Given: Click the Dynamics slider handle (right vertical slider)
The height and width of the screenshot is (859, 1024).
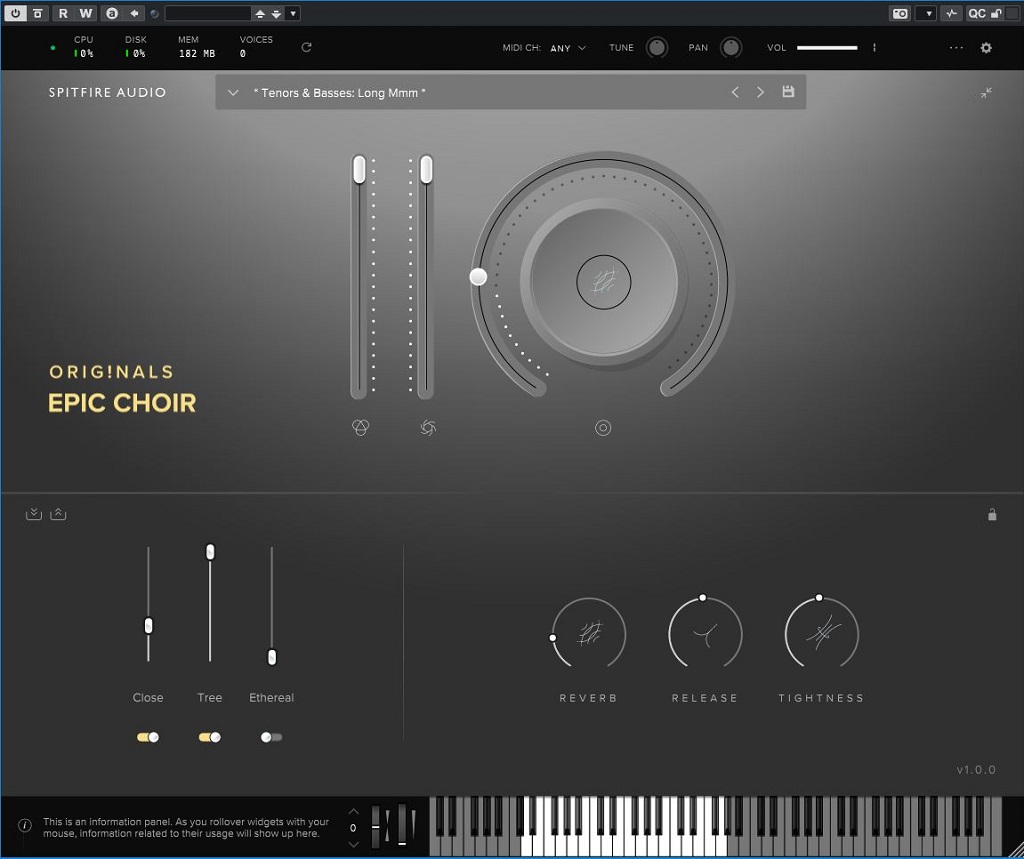Looking at the screenshot, I should (426, 169).
